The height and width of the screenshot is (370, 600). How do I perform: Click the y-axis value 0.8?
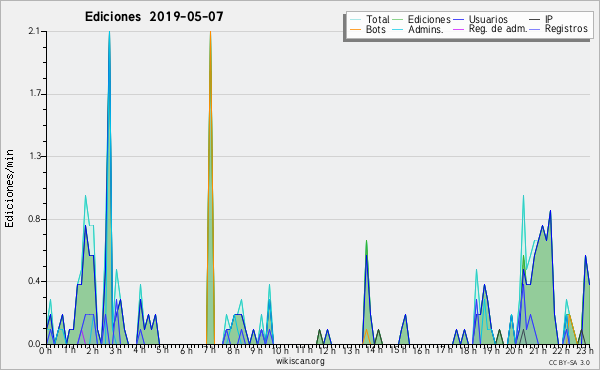(x=34, y=219)
